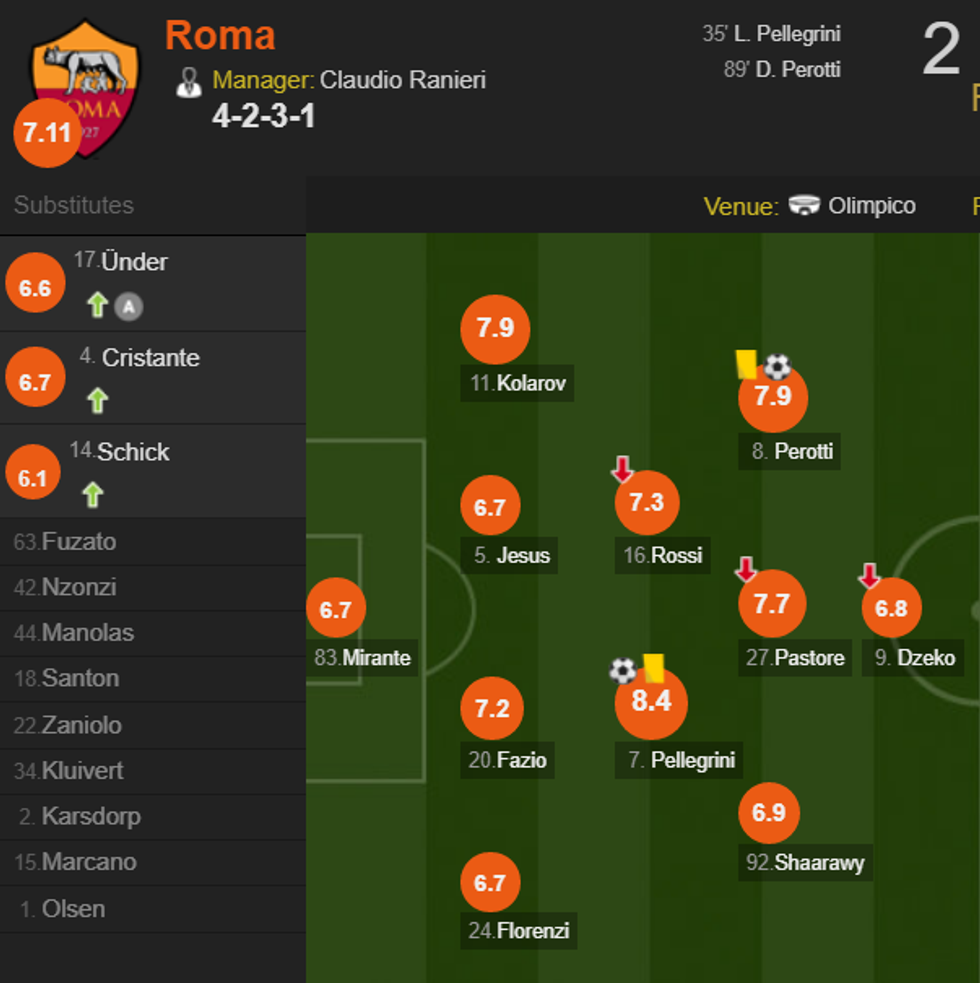Click the assist icon under Ünder
The height and width of the screenshot is (983, 980).
(x=128, y=307)
